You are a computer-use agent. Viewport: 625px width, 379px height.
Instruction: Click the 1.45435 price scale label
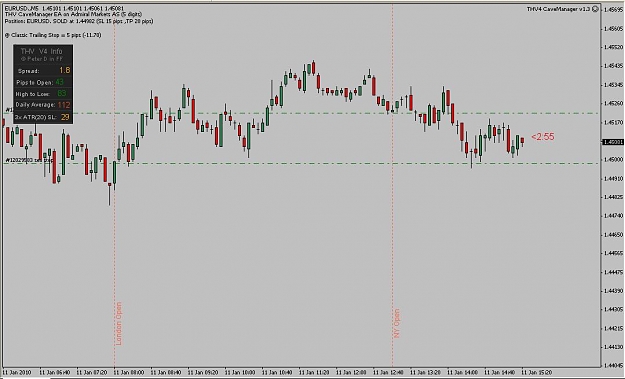pyautogui.click(x=613, y=66)
